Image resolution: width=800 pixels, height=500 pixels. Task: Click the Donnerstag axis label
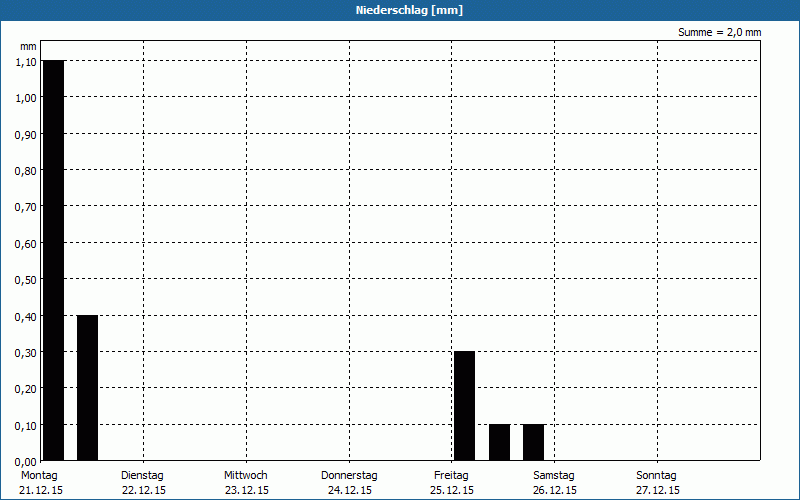349,475
